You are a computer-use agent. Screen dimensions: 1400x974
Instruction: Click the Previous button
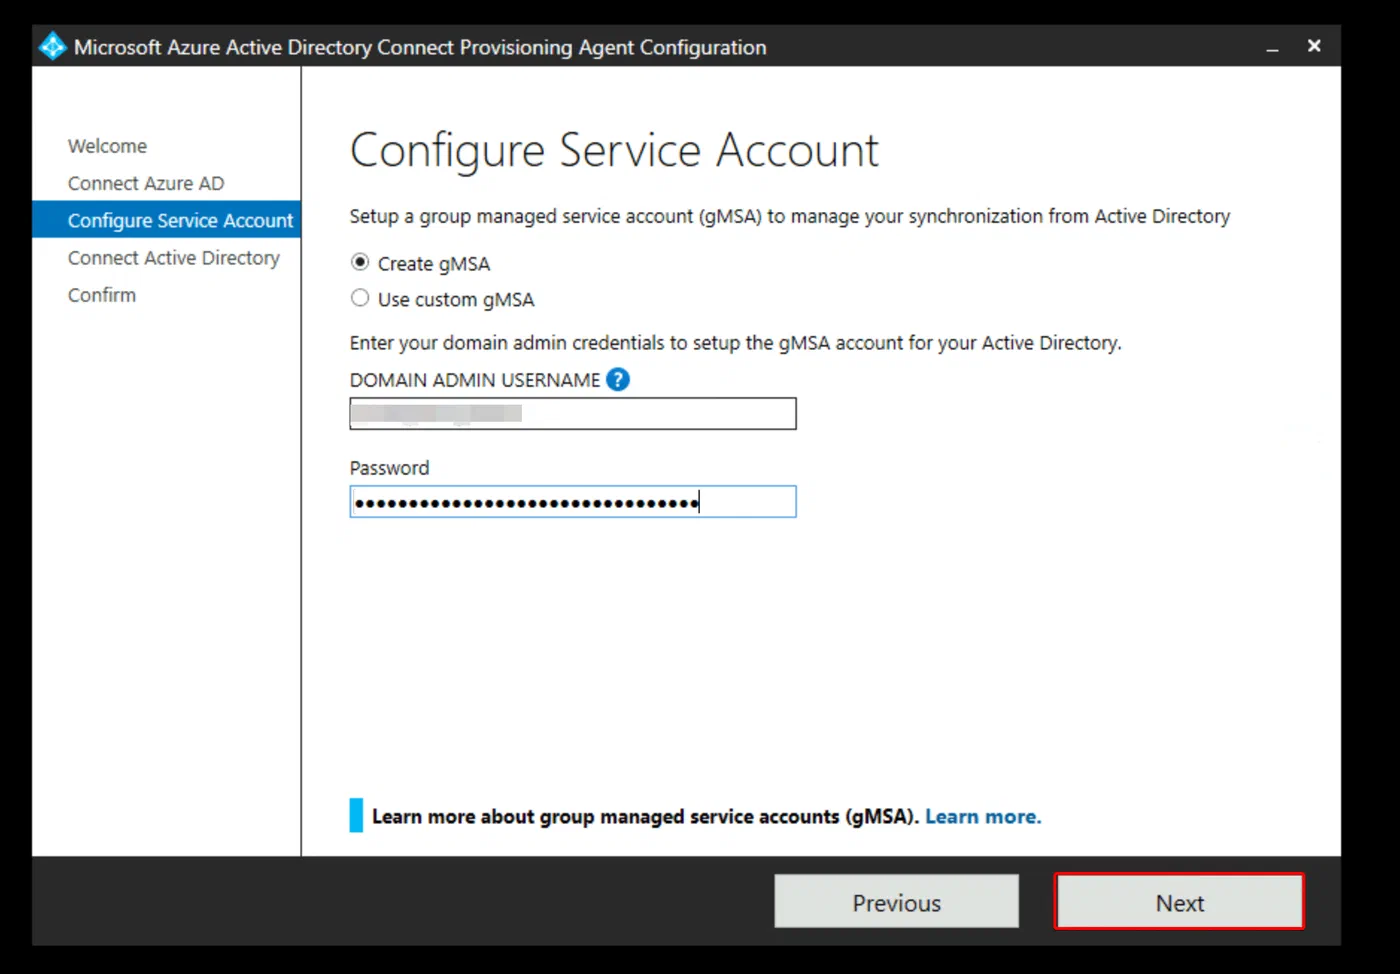tap(896, 902)
